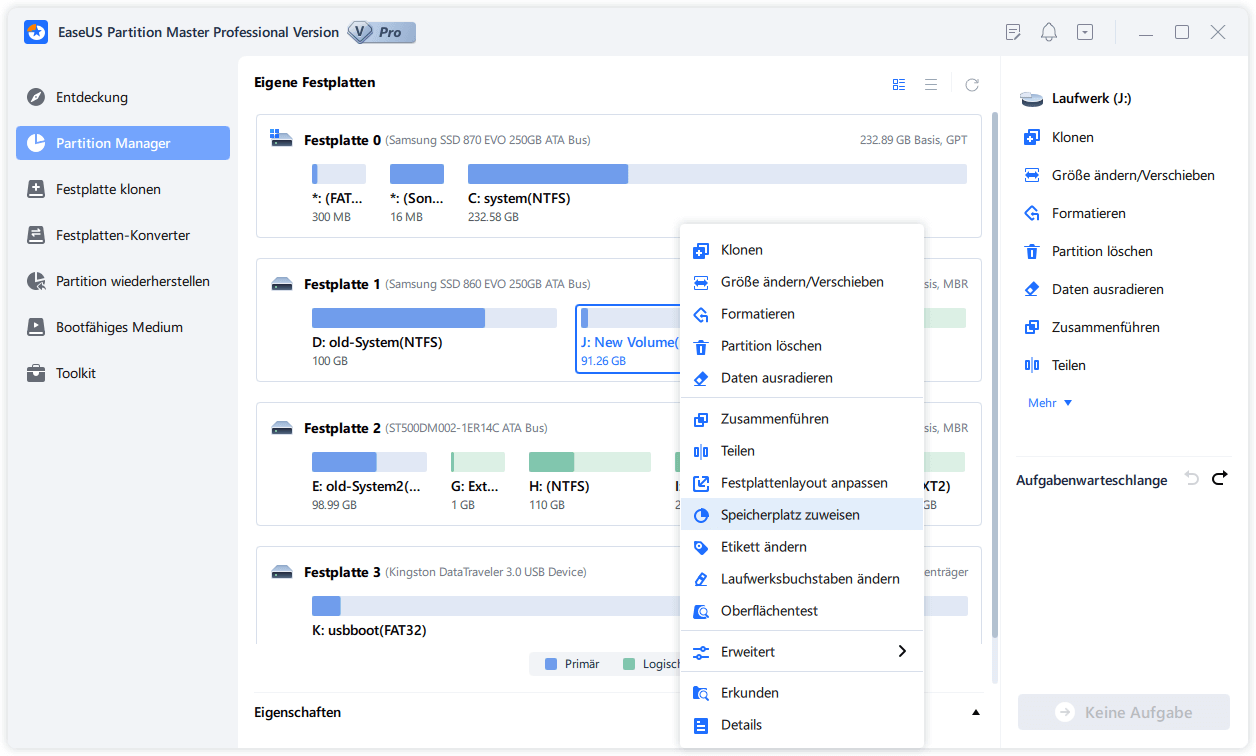This screenshot has height=756, width=1256.
Task: Select Laufwerksbuchstaben ändern in the context menu
Action: click(x=802, y=579)
